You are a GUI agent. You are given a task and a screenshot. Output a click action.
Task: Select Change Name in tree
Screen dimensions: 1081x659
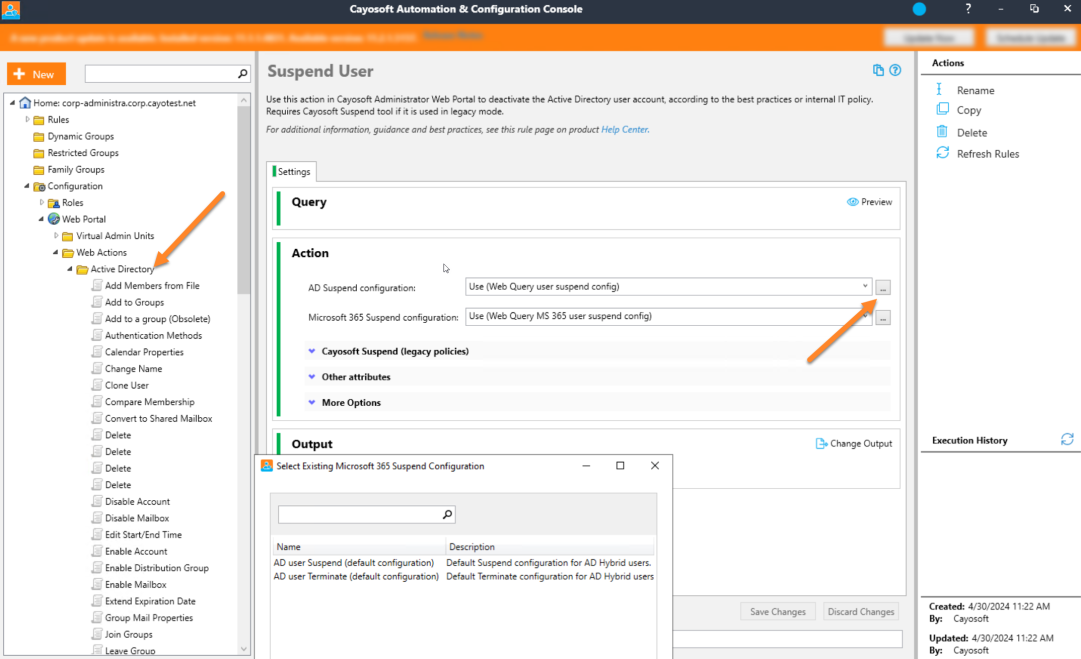tap(134, 369)
